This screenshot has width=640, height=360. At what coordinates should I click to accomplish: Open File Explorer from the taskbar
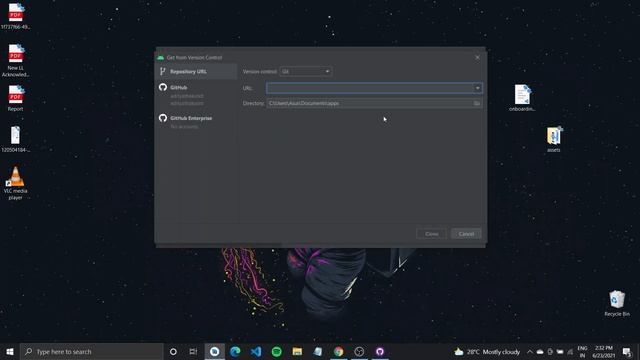click(x=297, y=351)
